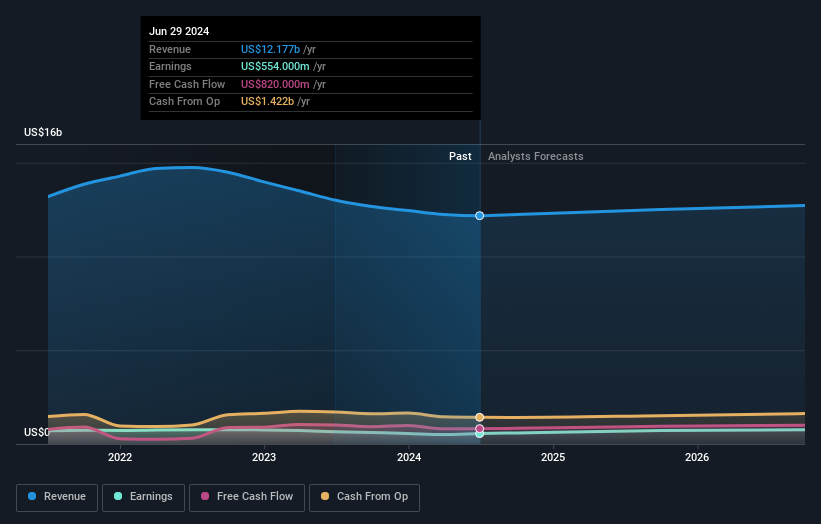Click the Revenue row label in tooltip
Viewport: 821px width, 524px height.
(170, 49)
